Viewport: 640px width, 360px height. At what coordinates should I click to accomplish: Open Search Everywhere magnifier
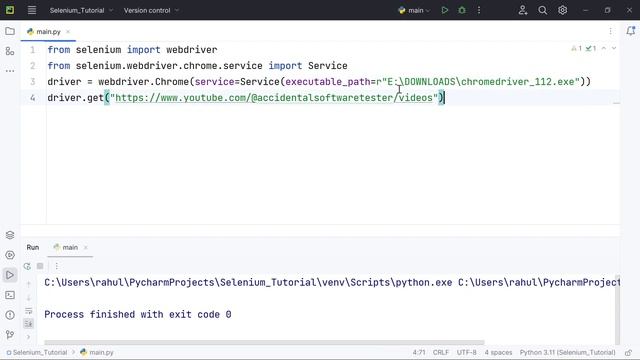coord(542,10)
